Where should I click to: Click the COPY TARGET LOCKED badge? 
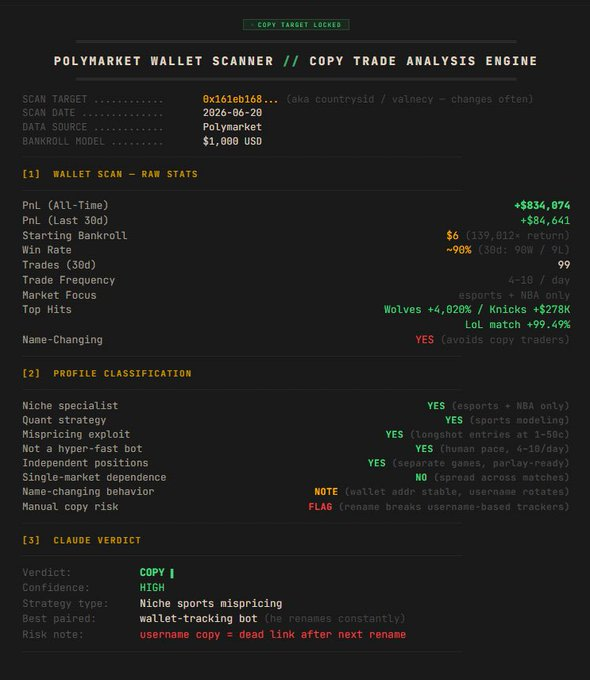[x=296, y=25]
